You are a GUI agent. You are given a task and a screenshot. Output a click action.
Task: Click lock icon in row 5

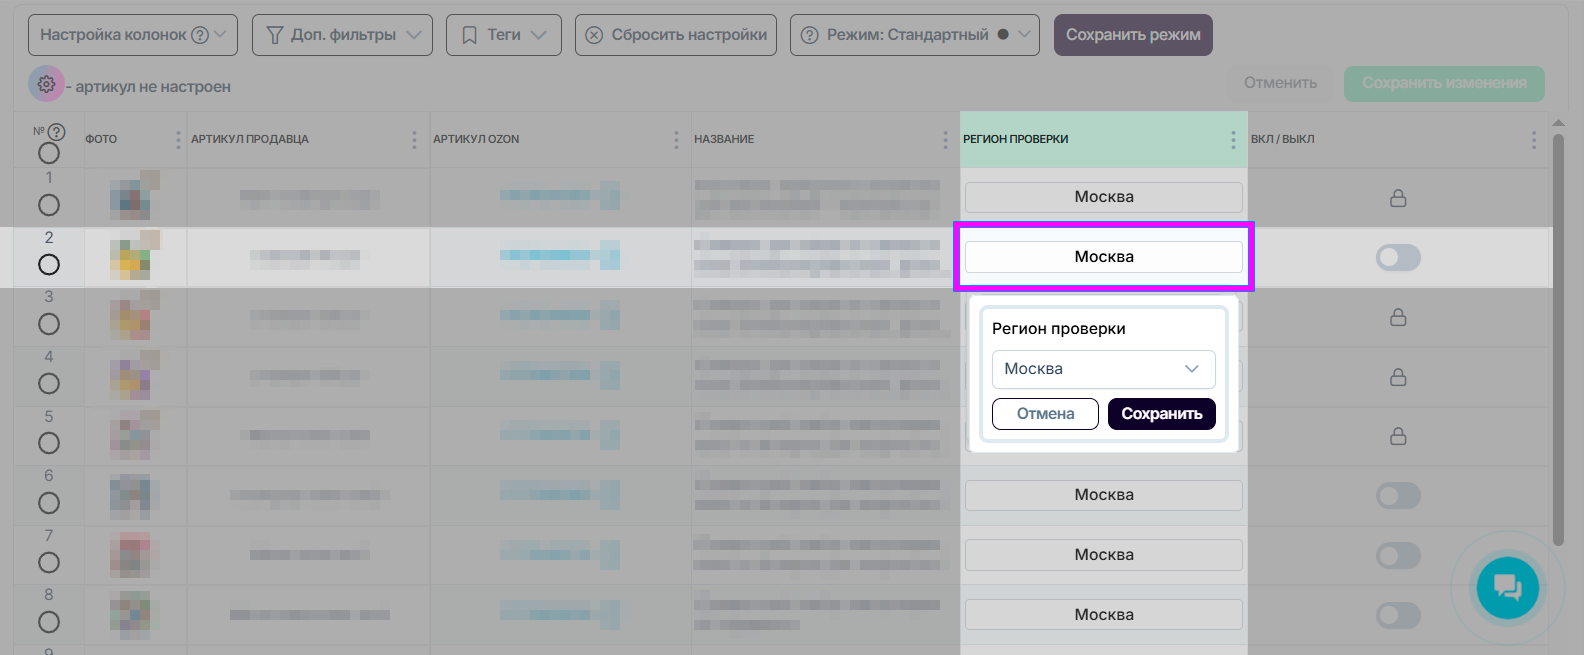[1398, 436]
